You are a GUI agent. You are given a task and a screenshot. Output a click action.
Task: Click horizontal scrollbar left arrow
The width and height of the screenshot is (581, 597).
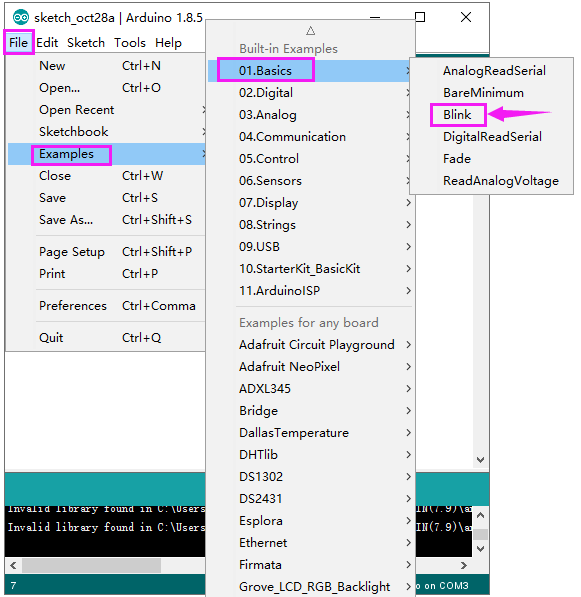coord(13,565)
